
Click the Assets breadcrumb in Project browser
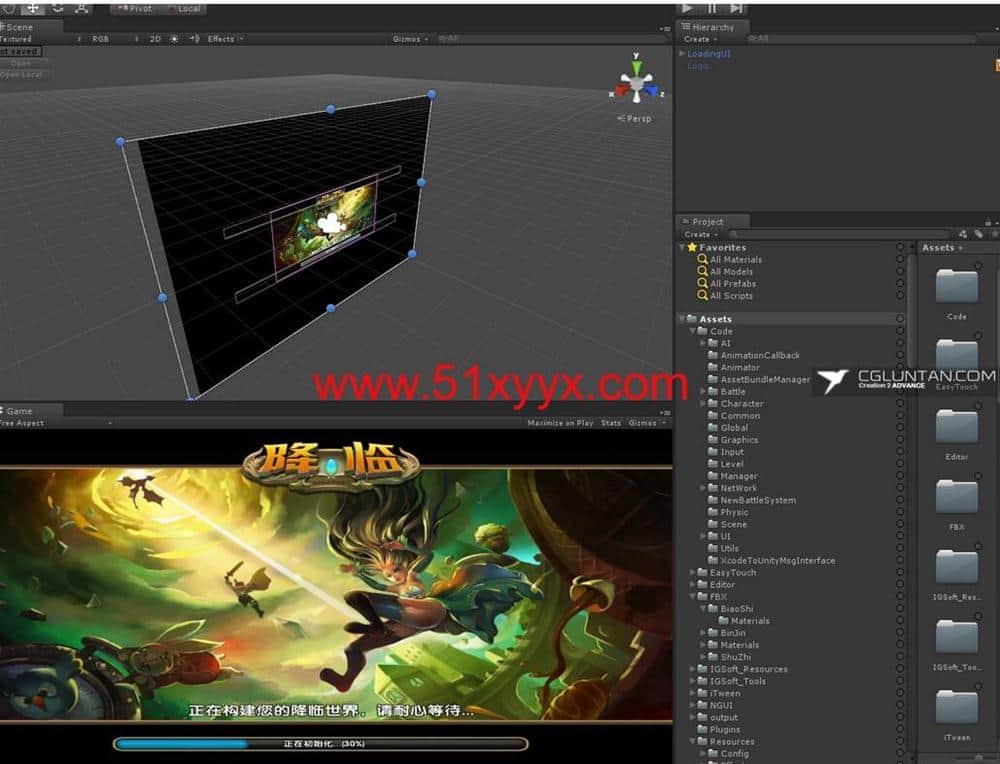point(938,247)
